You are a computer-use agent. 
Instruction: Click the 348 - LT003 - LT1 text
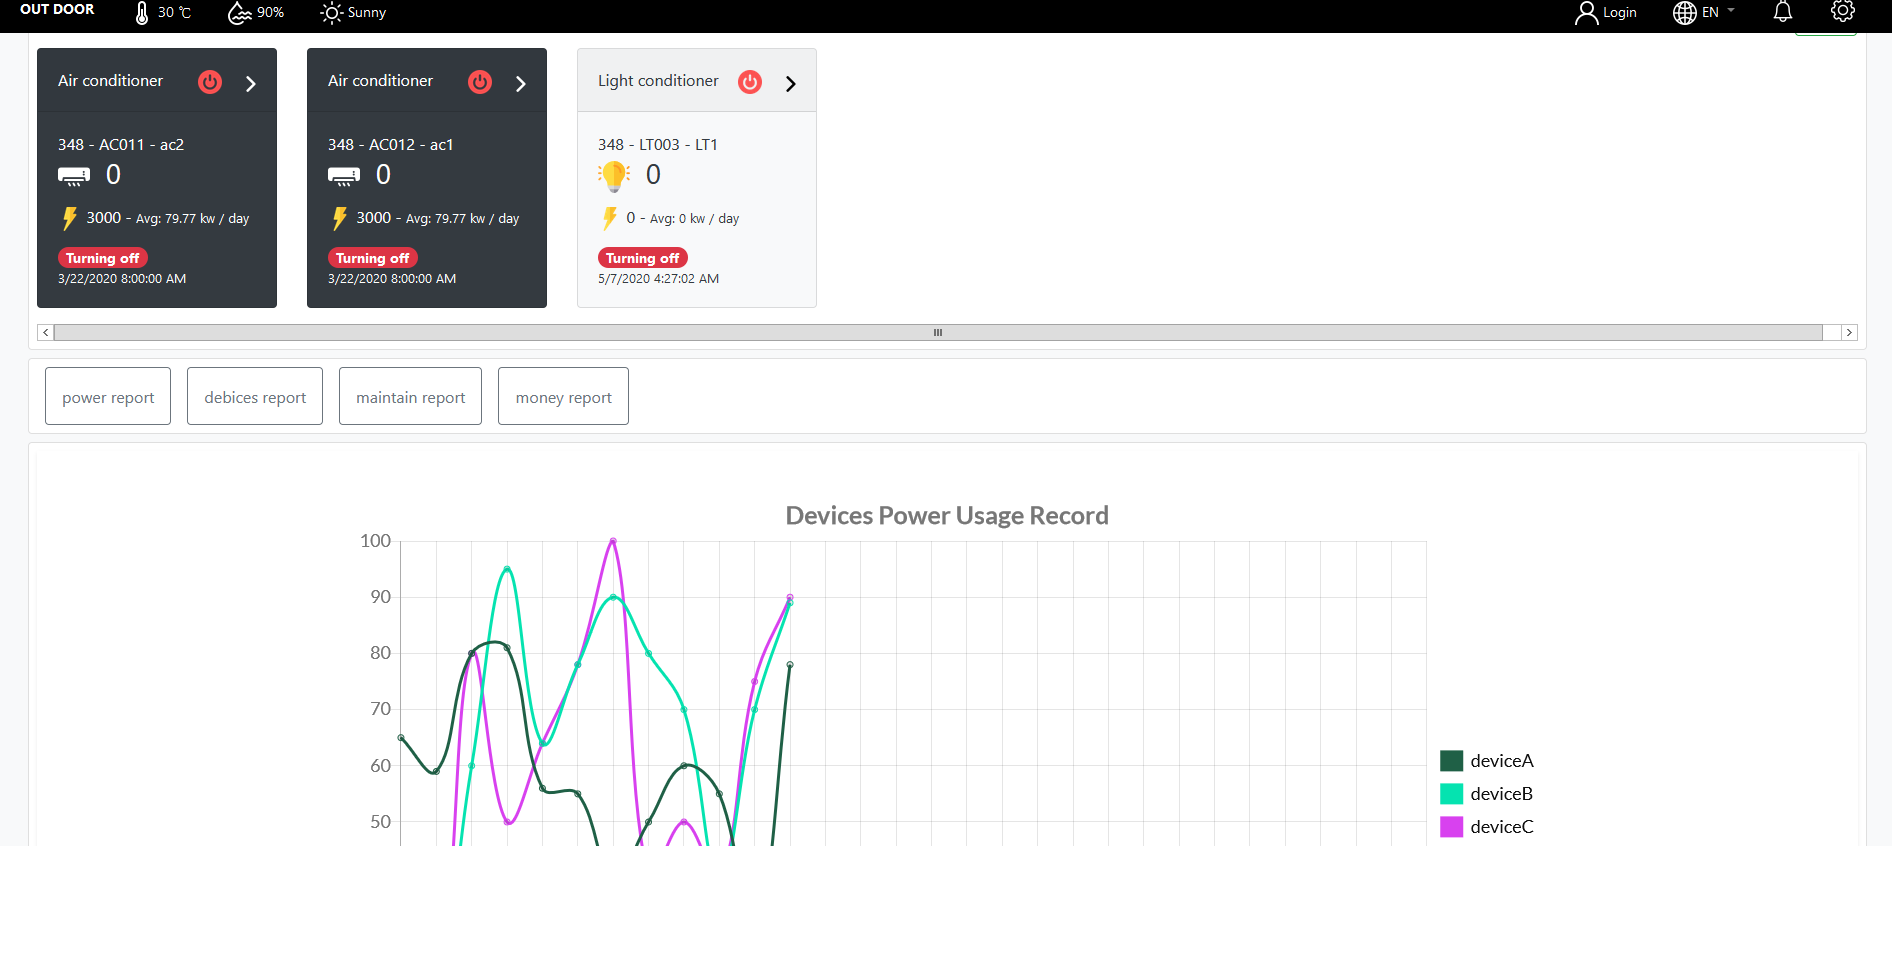[658, 145]
